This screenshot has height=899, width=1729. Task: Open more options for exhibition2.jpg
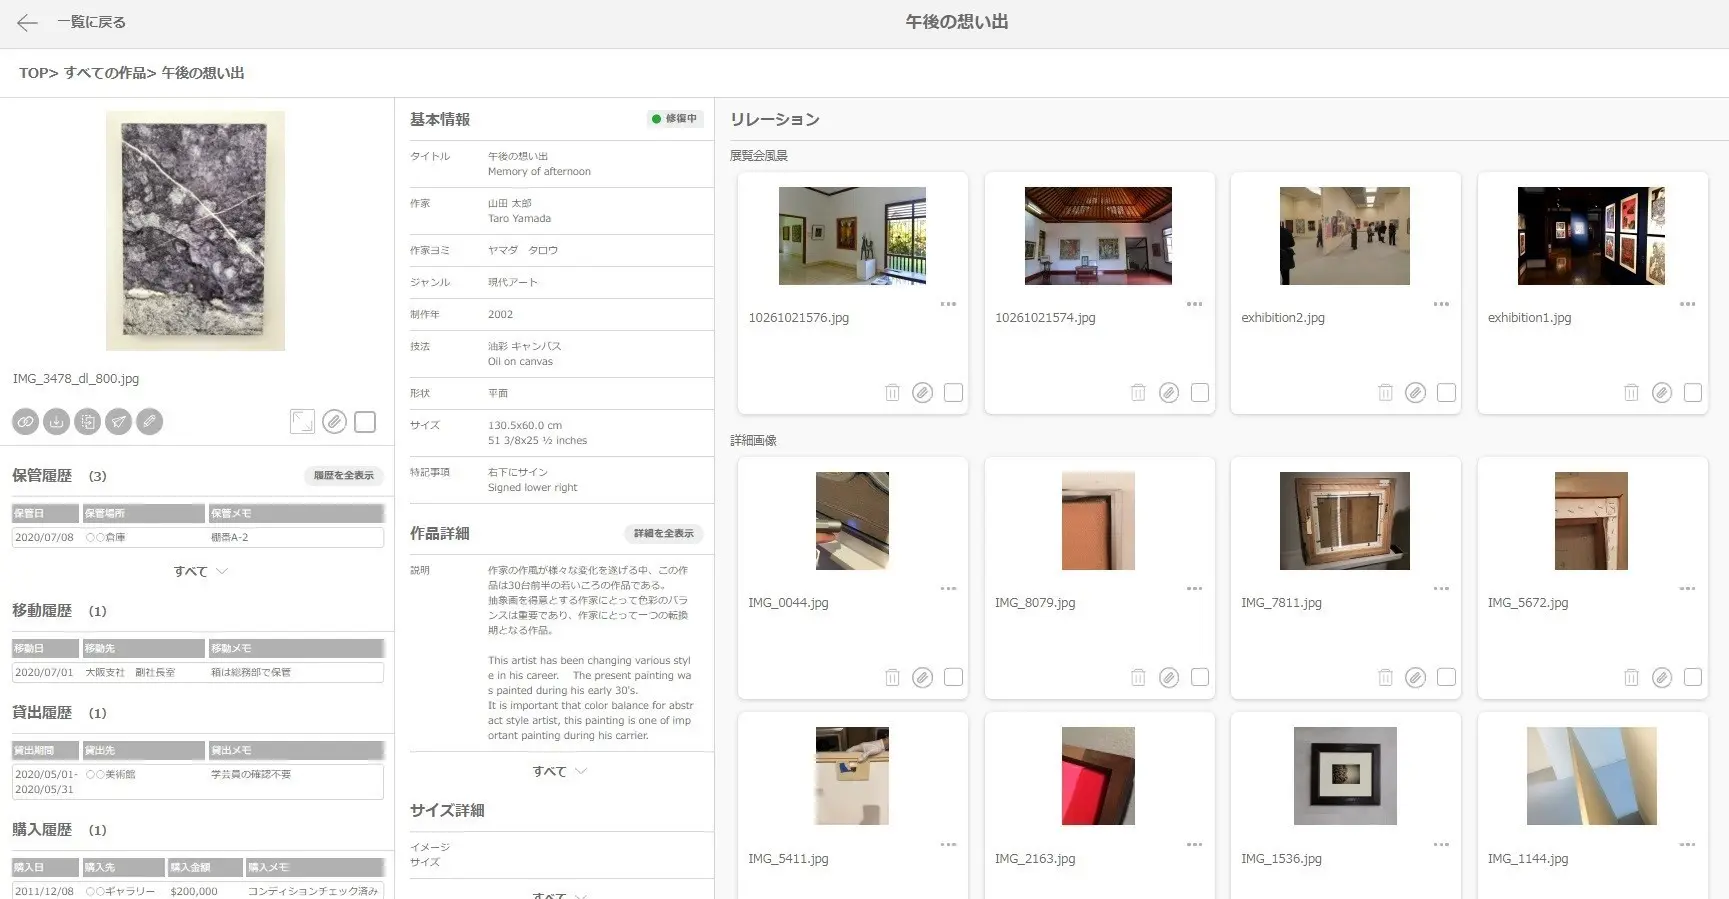pos(1441,304)
